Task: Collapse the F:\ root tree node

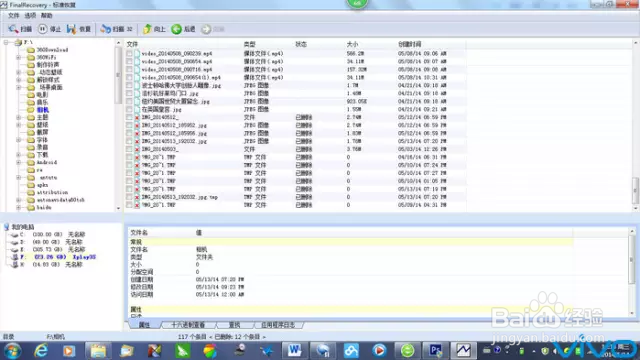Action: pos(6,42)
